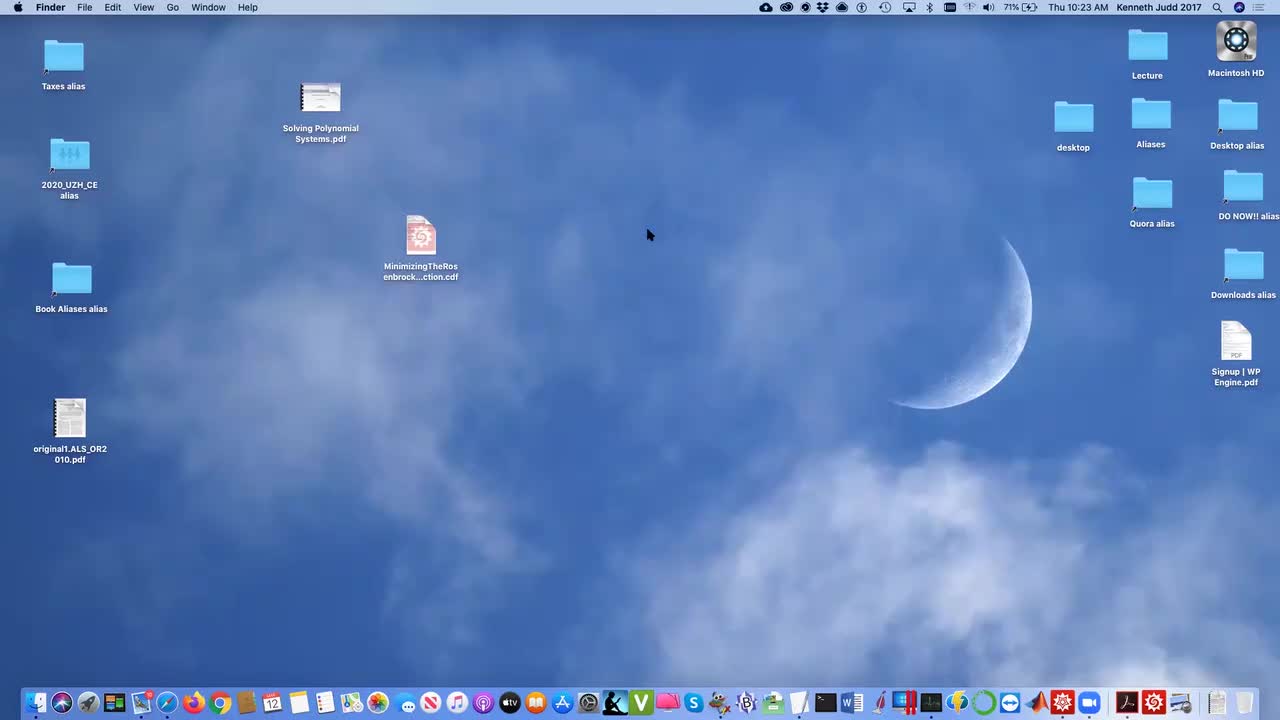Open the Apple TV app
The width and height of the screenshot is (1280, 720).
tap(510, 703)
